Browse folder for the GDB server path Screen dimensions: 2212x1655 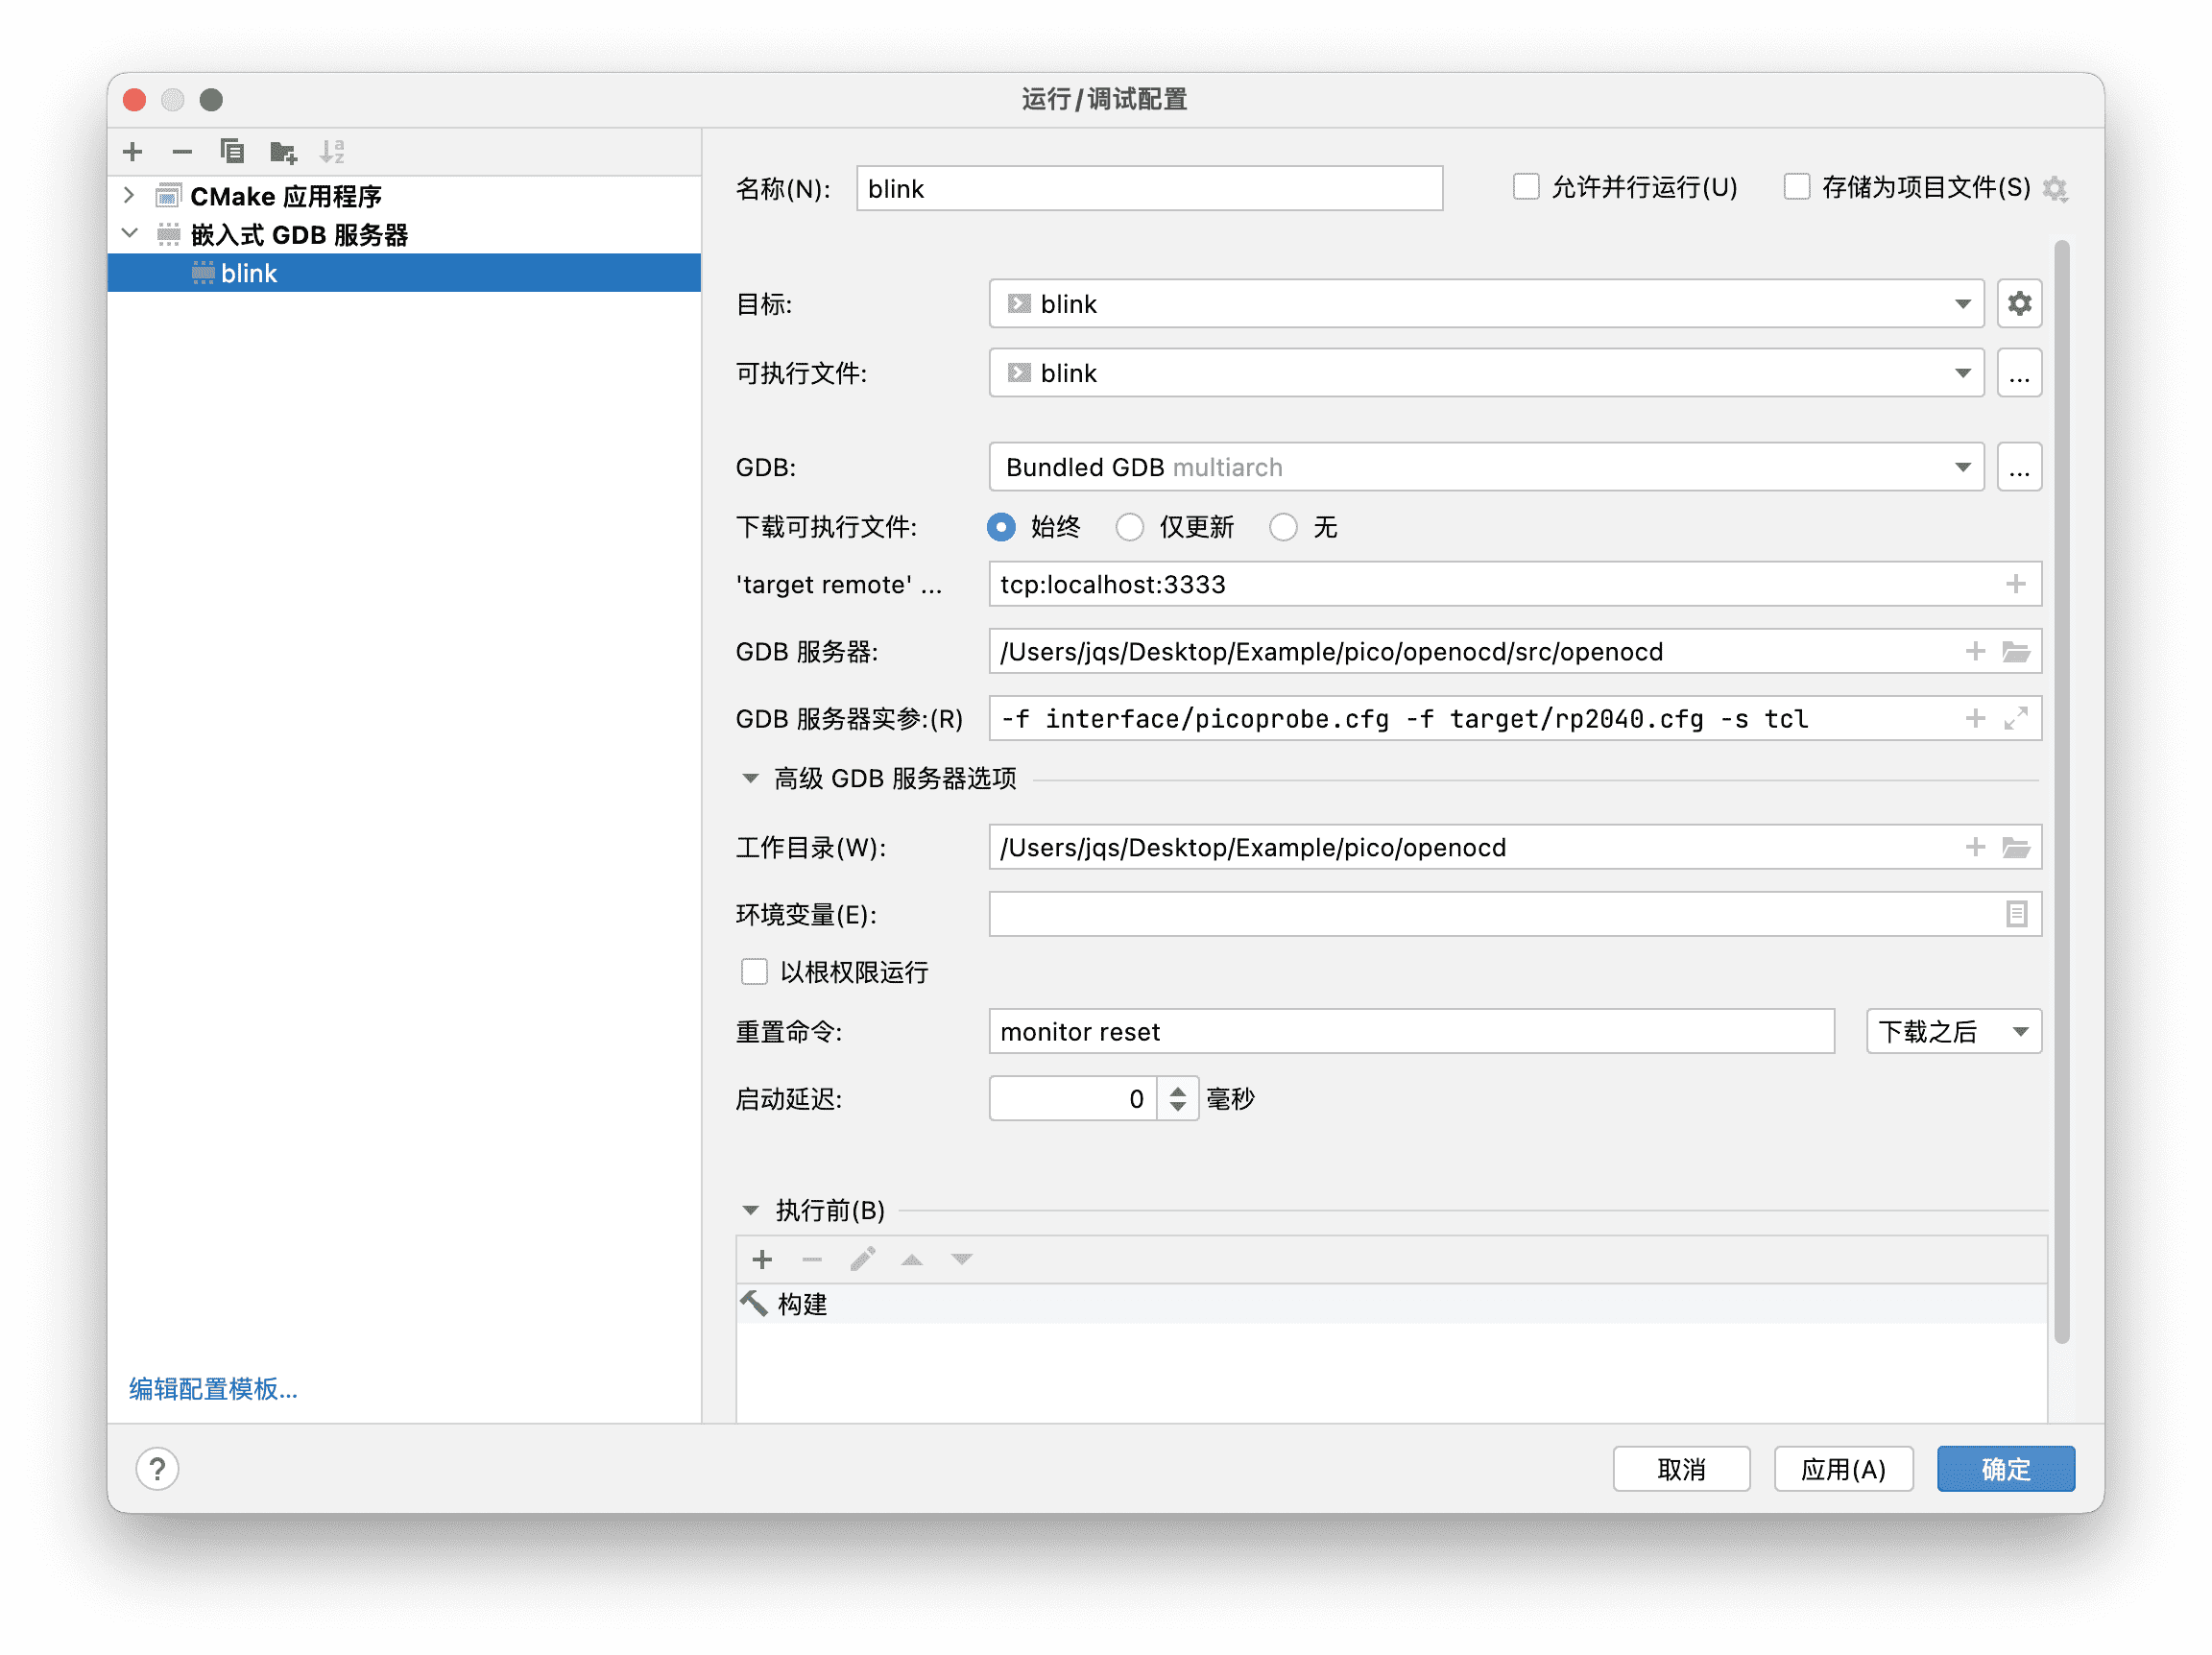[2016, 652]
